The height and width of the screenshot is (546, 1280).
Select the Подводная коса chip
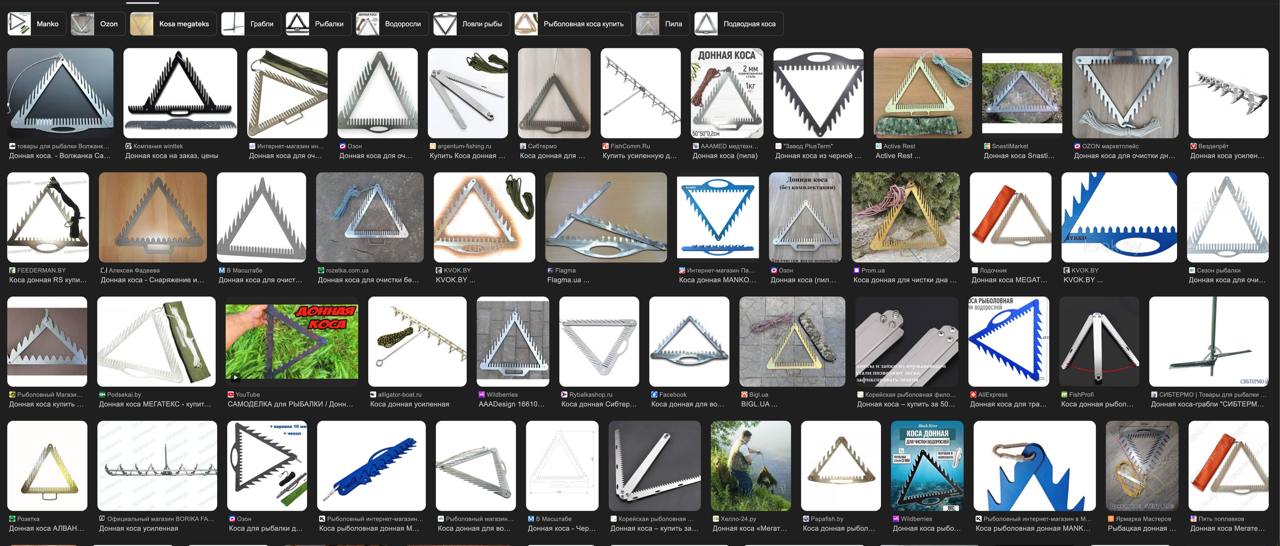[738, 23]
